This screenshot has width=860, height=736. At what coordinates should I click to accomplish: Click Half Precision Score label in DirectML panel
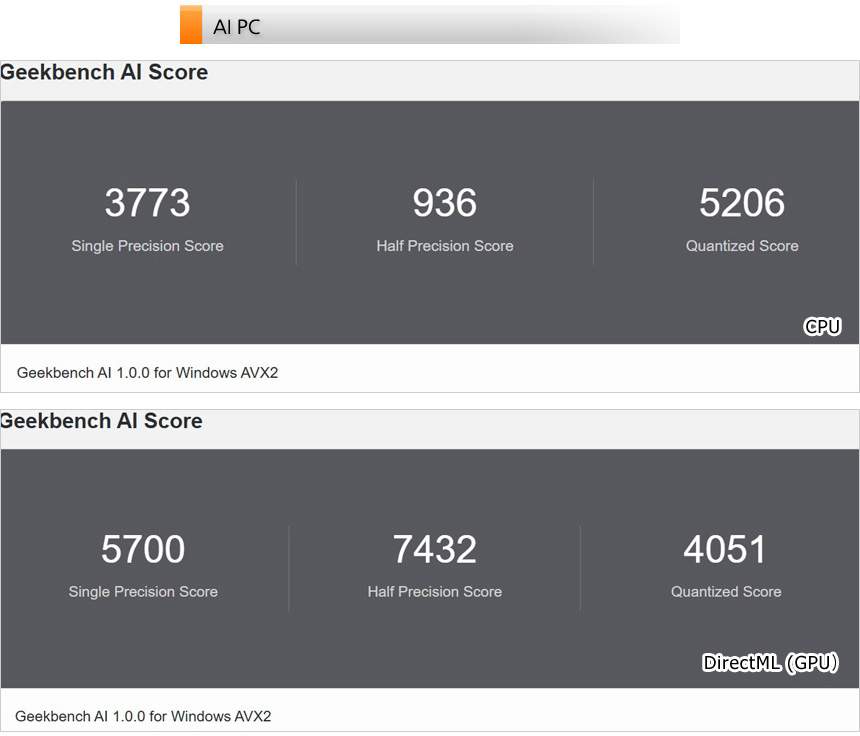pyautogui.click(x=434, y=592)
